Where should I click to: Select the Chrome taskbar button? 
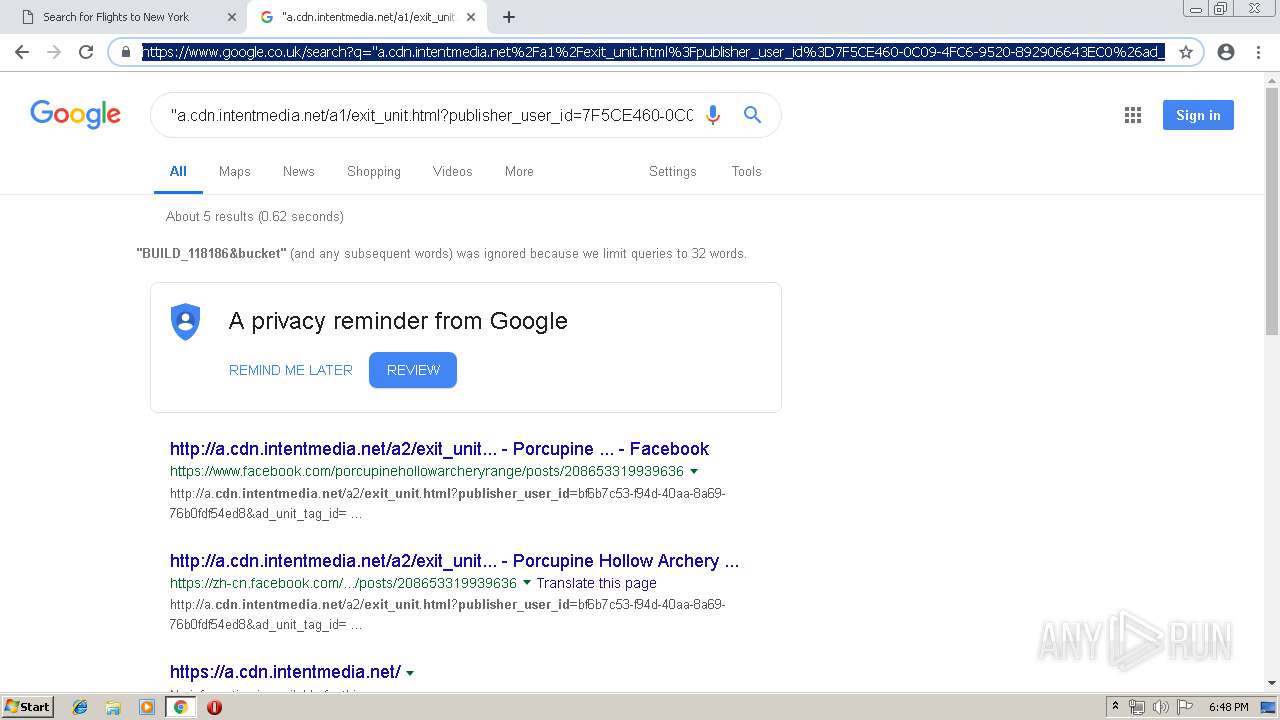pos(181,707)
